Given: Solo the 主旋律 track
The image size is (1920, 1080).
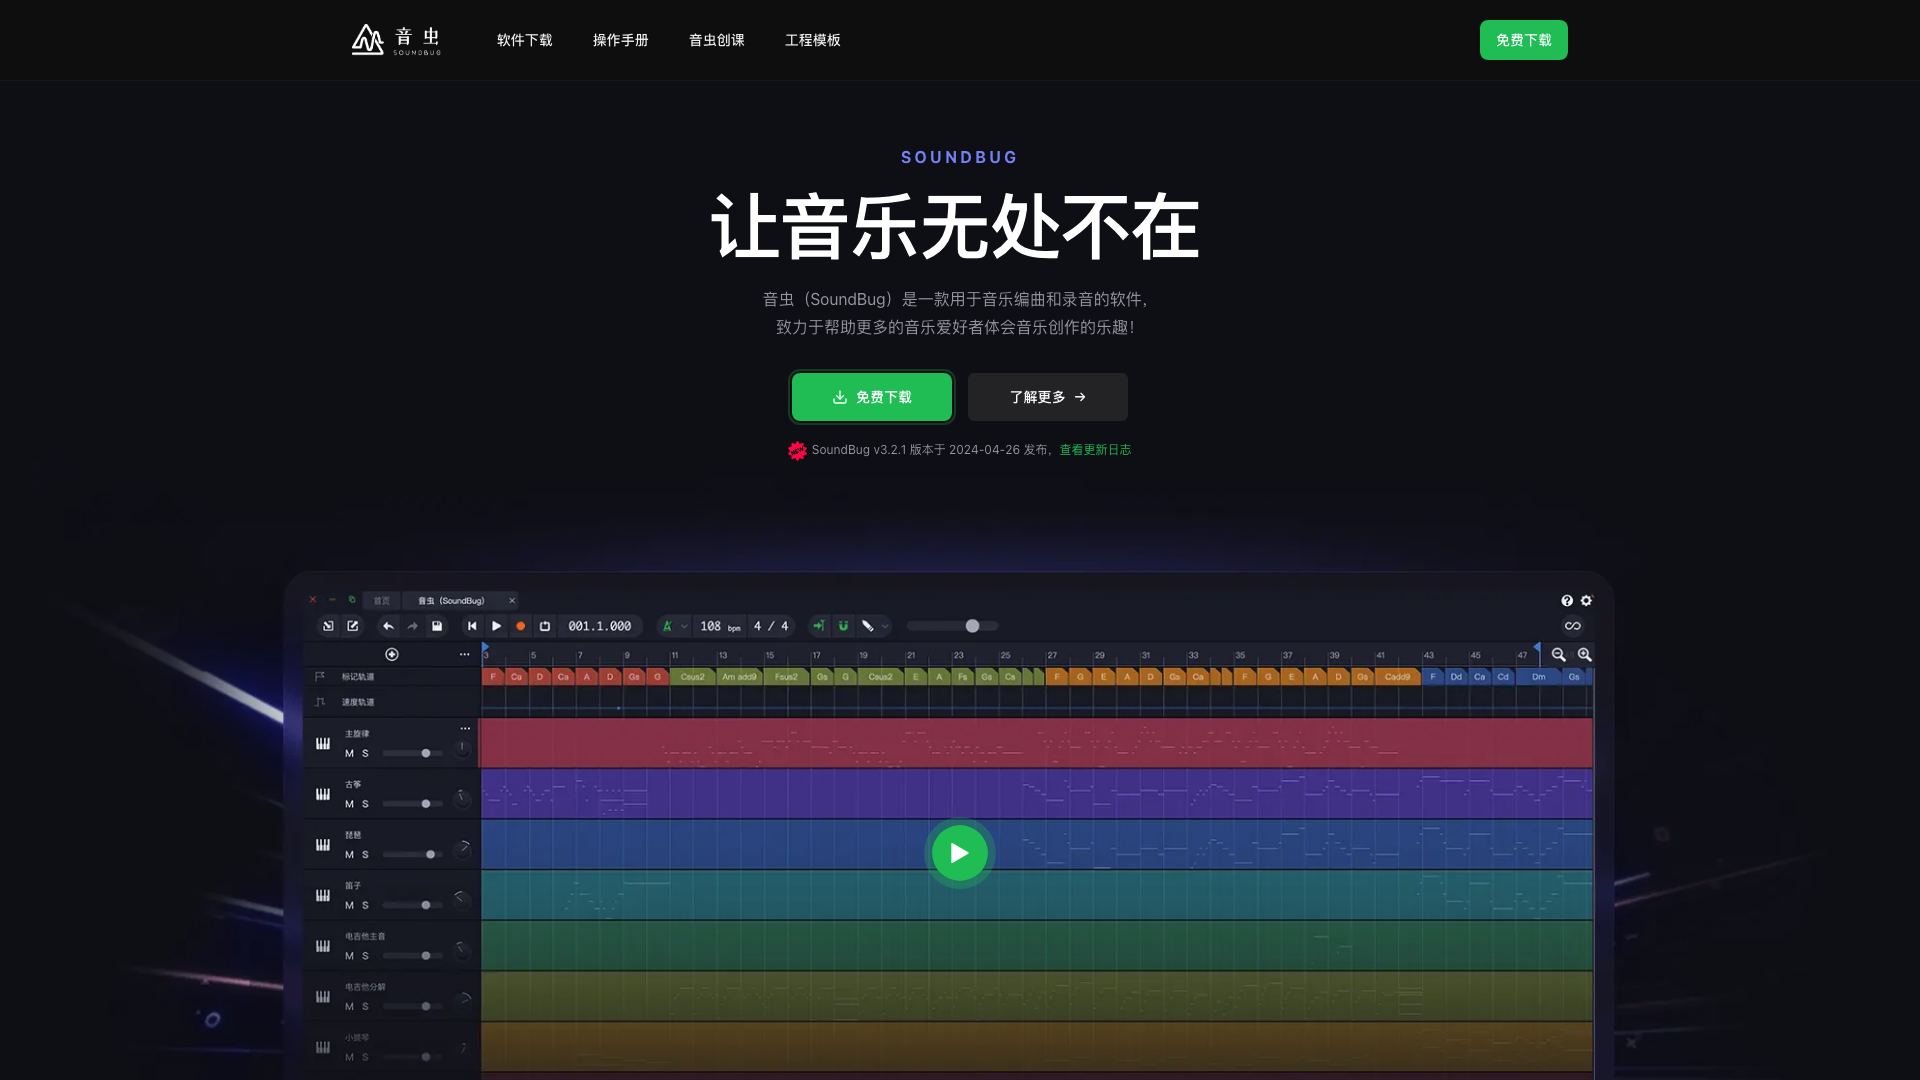Looking at the screenshot, I should (365, 753).
